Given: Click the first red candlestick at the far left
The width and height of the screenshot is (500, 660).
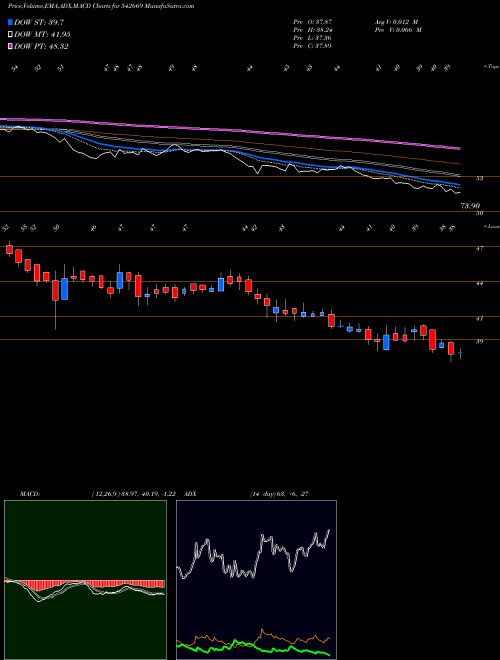Looking at the screenshot, I should 9,249.
